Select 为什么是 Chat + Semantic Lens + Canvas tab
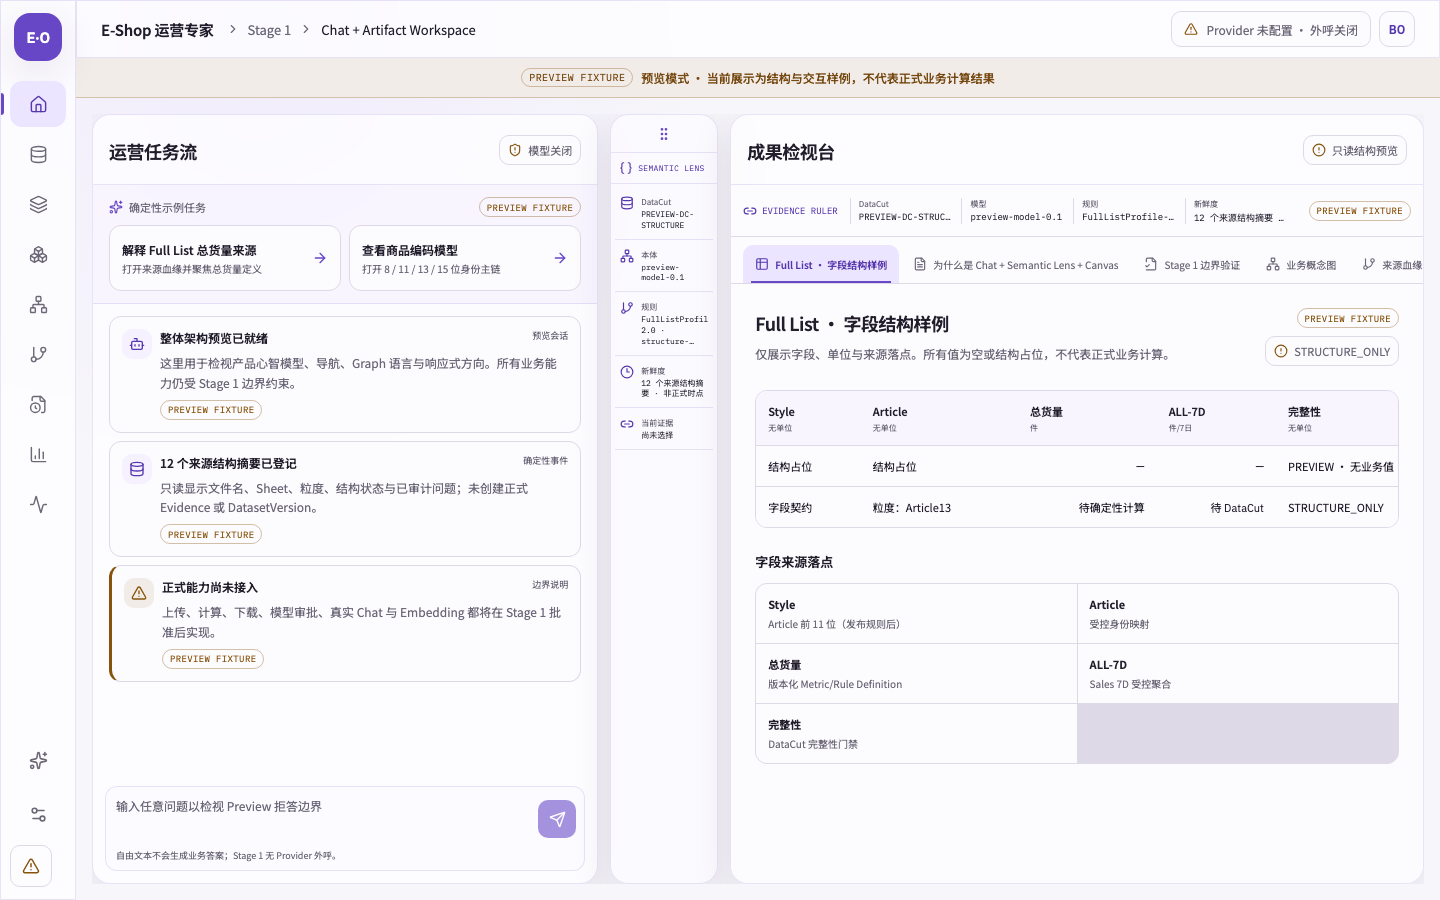1440x900 pixels. [x=1016, y=265]
